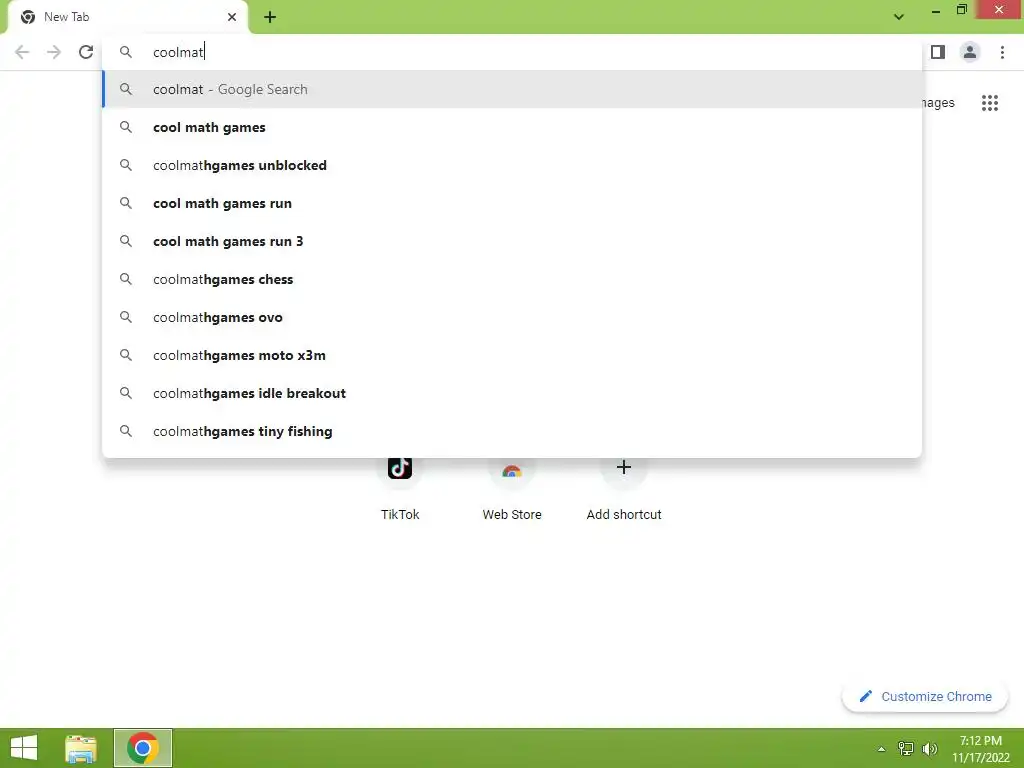Screen dimensions: 1024x768
Task: Select the 'cool math games' suggestion
Action: pyautogui.click(x=512, y=127)
